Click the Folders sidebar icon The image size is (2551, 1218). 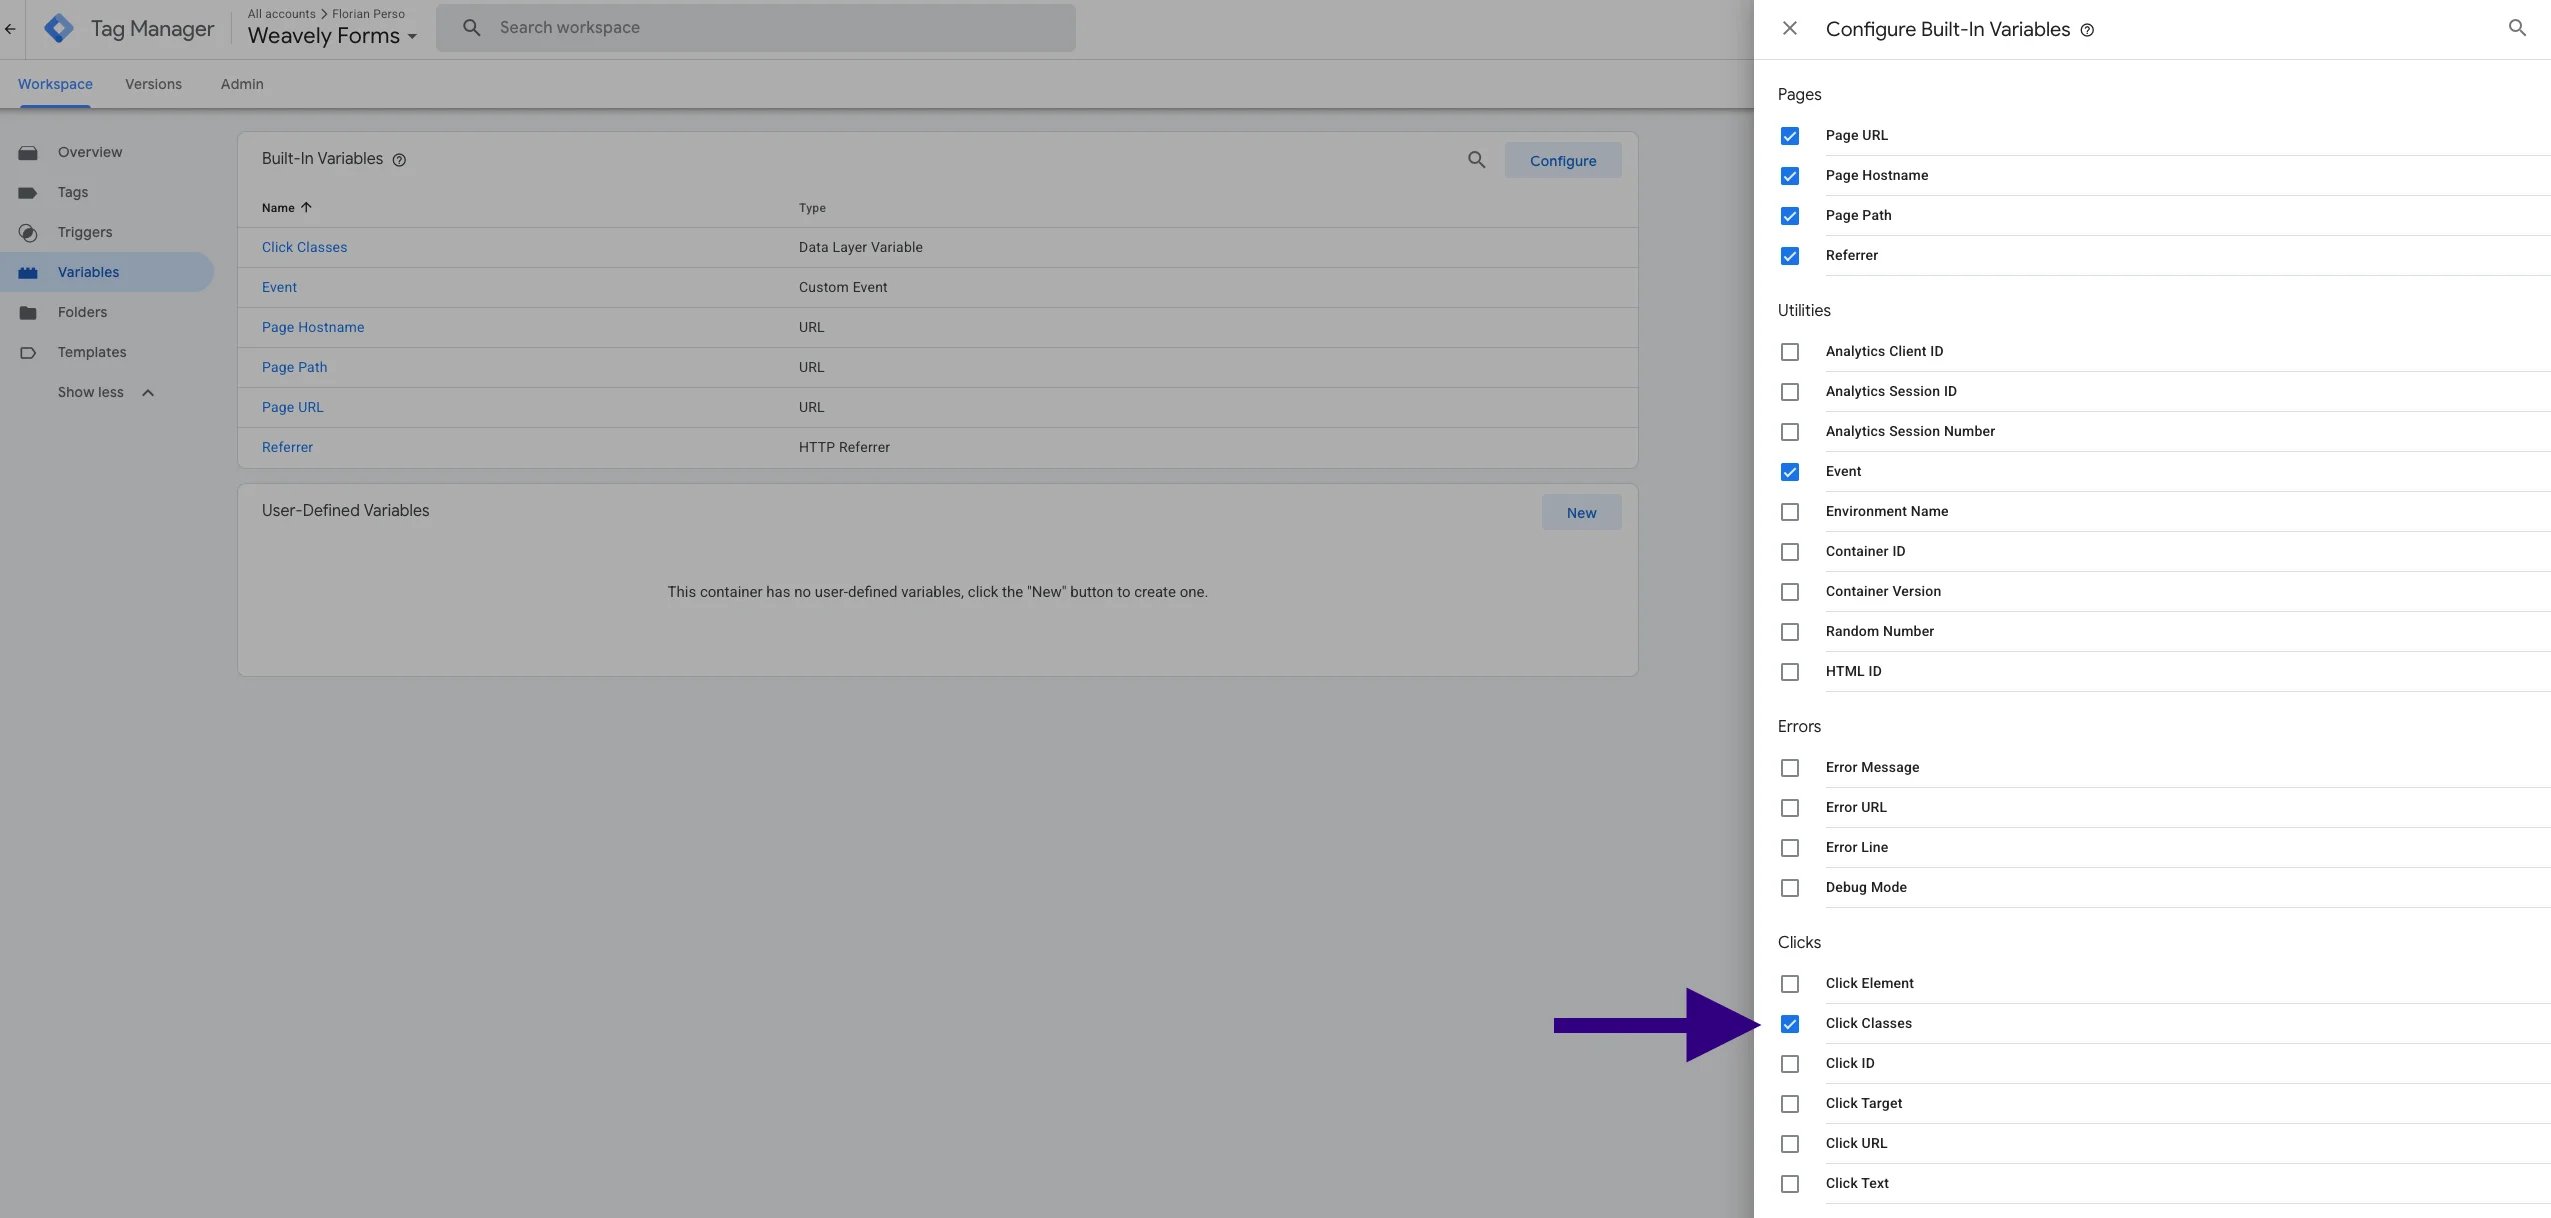(28, 313)
